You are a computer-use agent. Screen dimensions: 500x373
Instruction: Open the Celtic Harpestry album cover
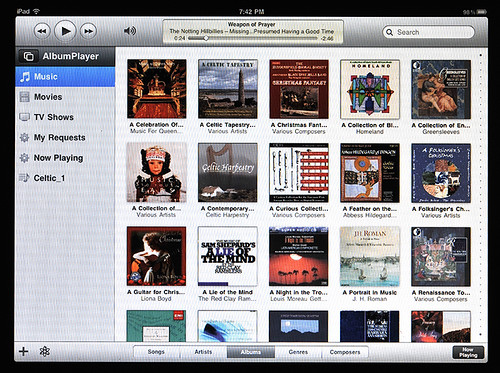228,173
